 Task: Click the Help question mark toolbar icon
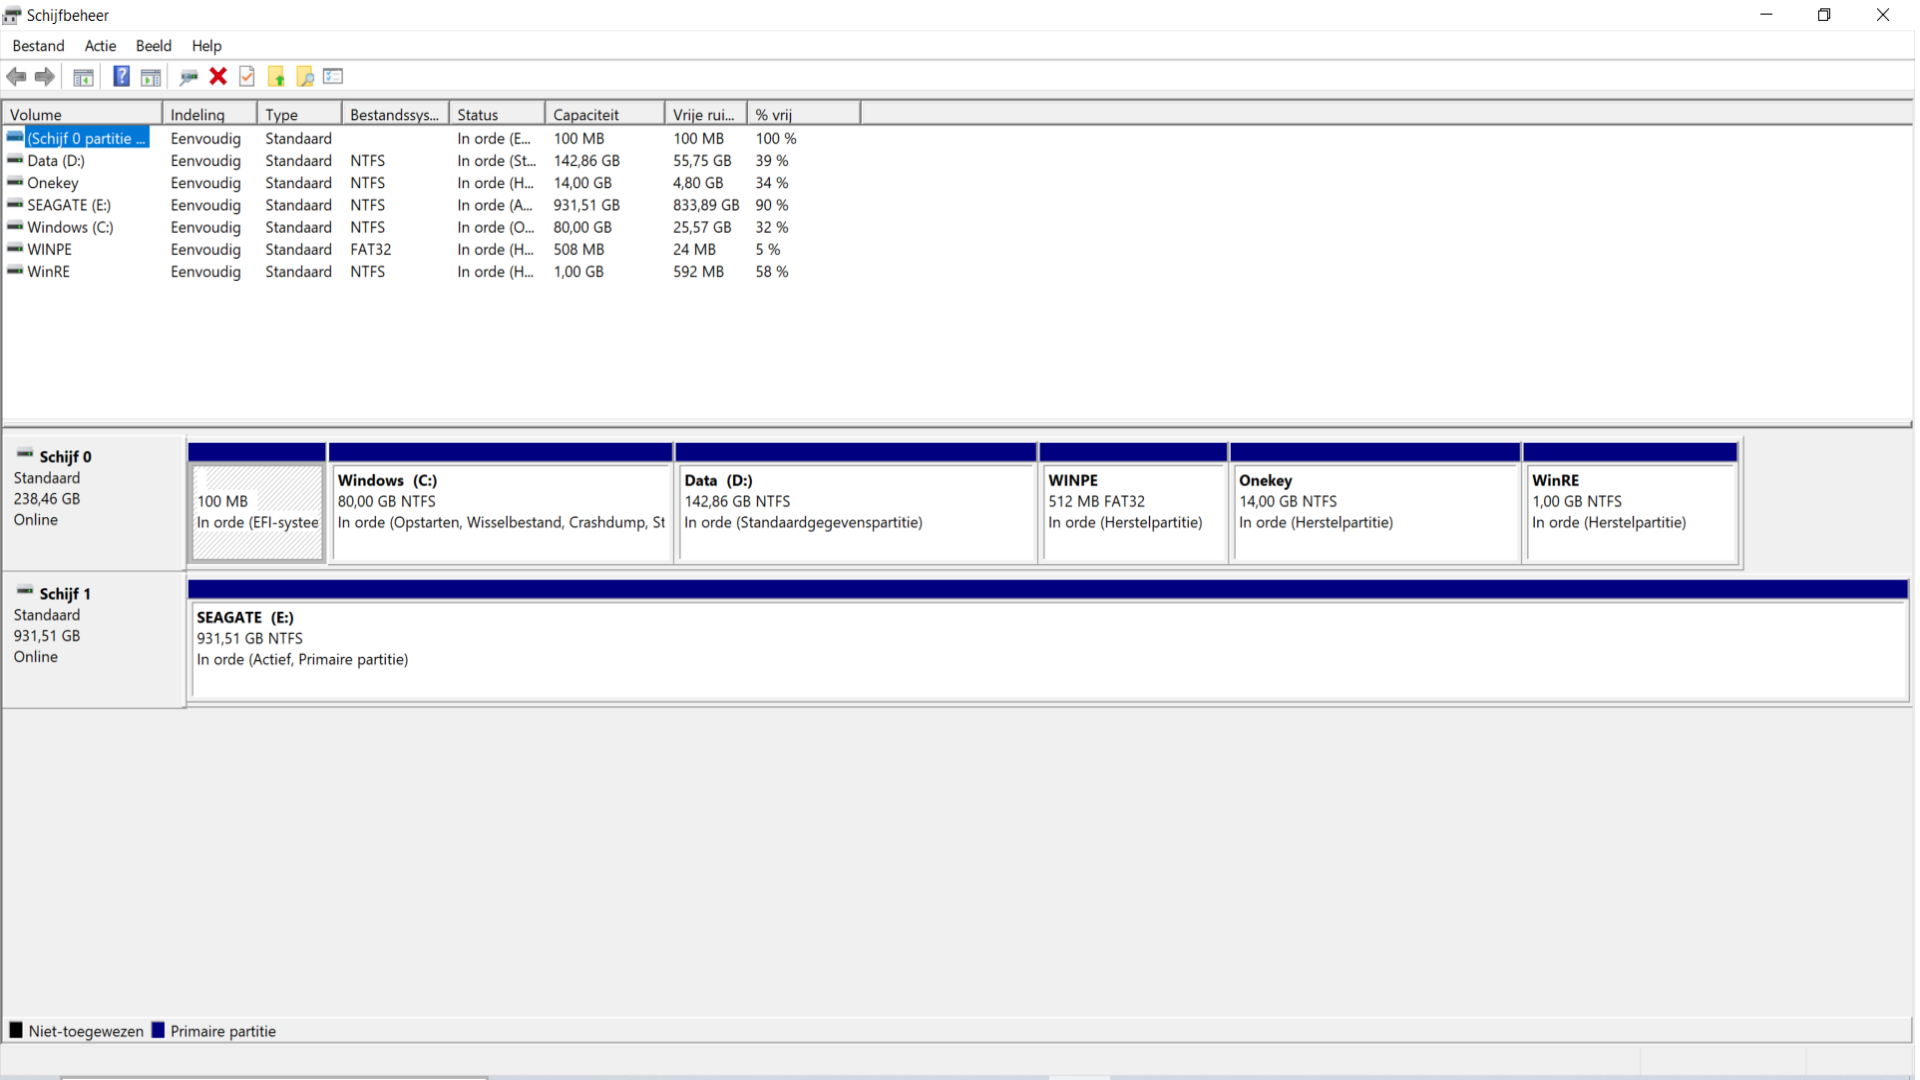click(x=121, y=76)
